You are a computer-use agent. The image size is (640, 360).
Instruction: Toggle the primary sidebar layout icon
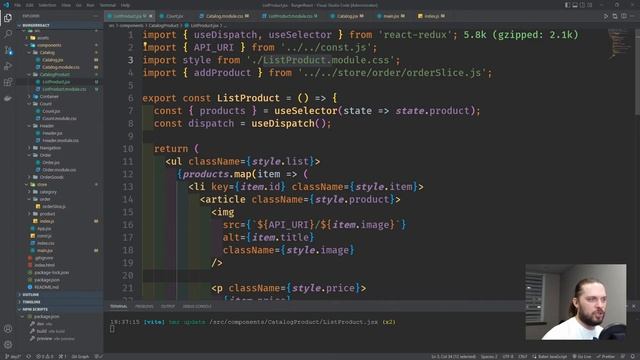point(567,5)
